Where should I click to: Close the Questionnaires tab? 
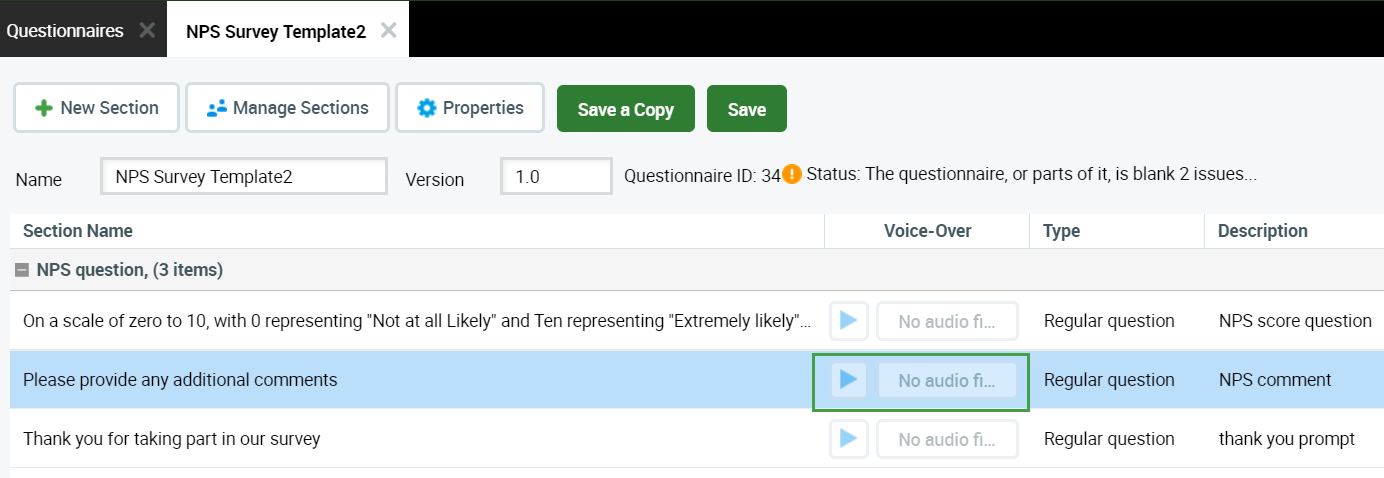point(147,30)
